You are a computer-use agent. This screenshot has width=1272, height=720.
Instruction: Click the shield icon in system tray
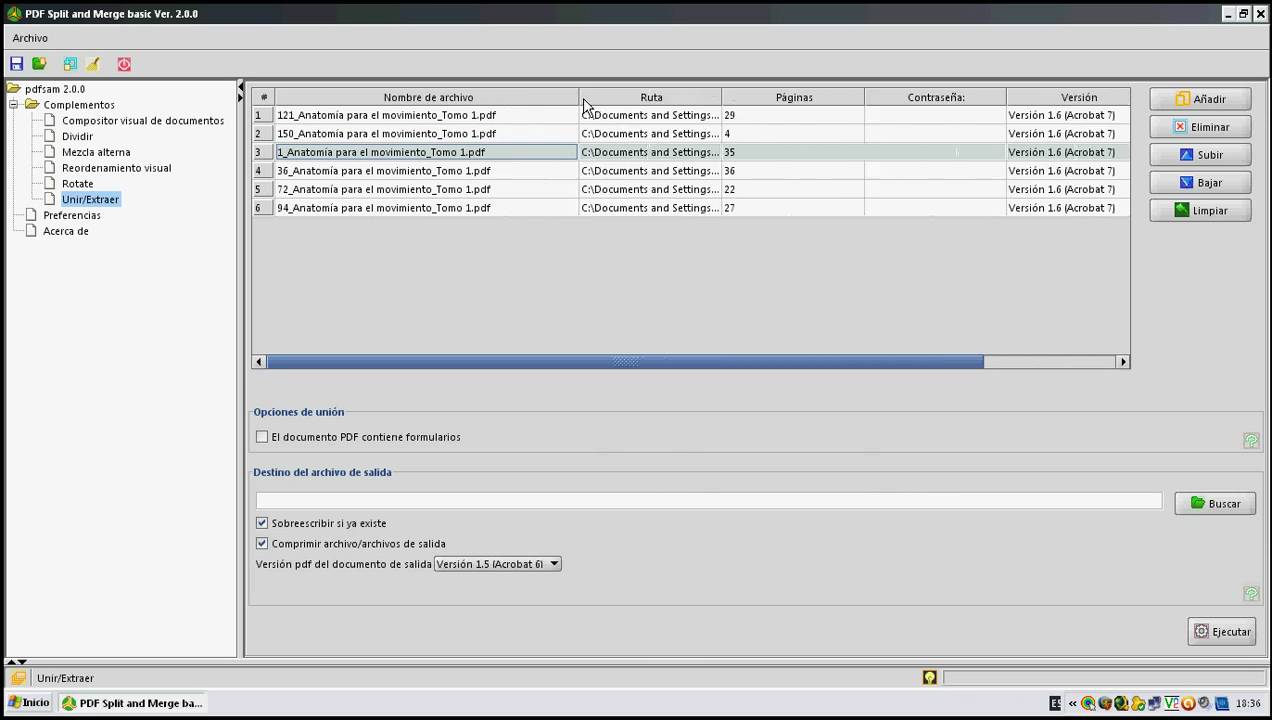[1105, 703]
